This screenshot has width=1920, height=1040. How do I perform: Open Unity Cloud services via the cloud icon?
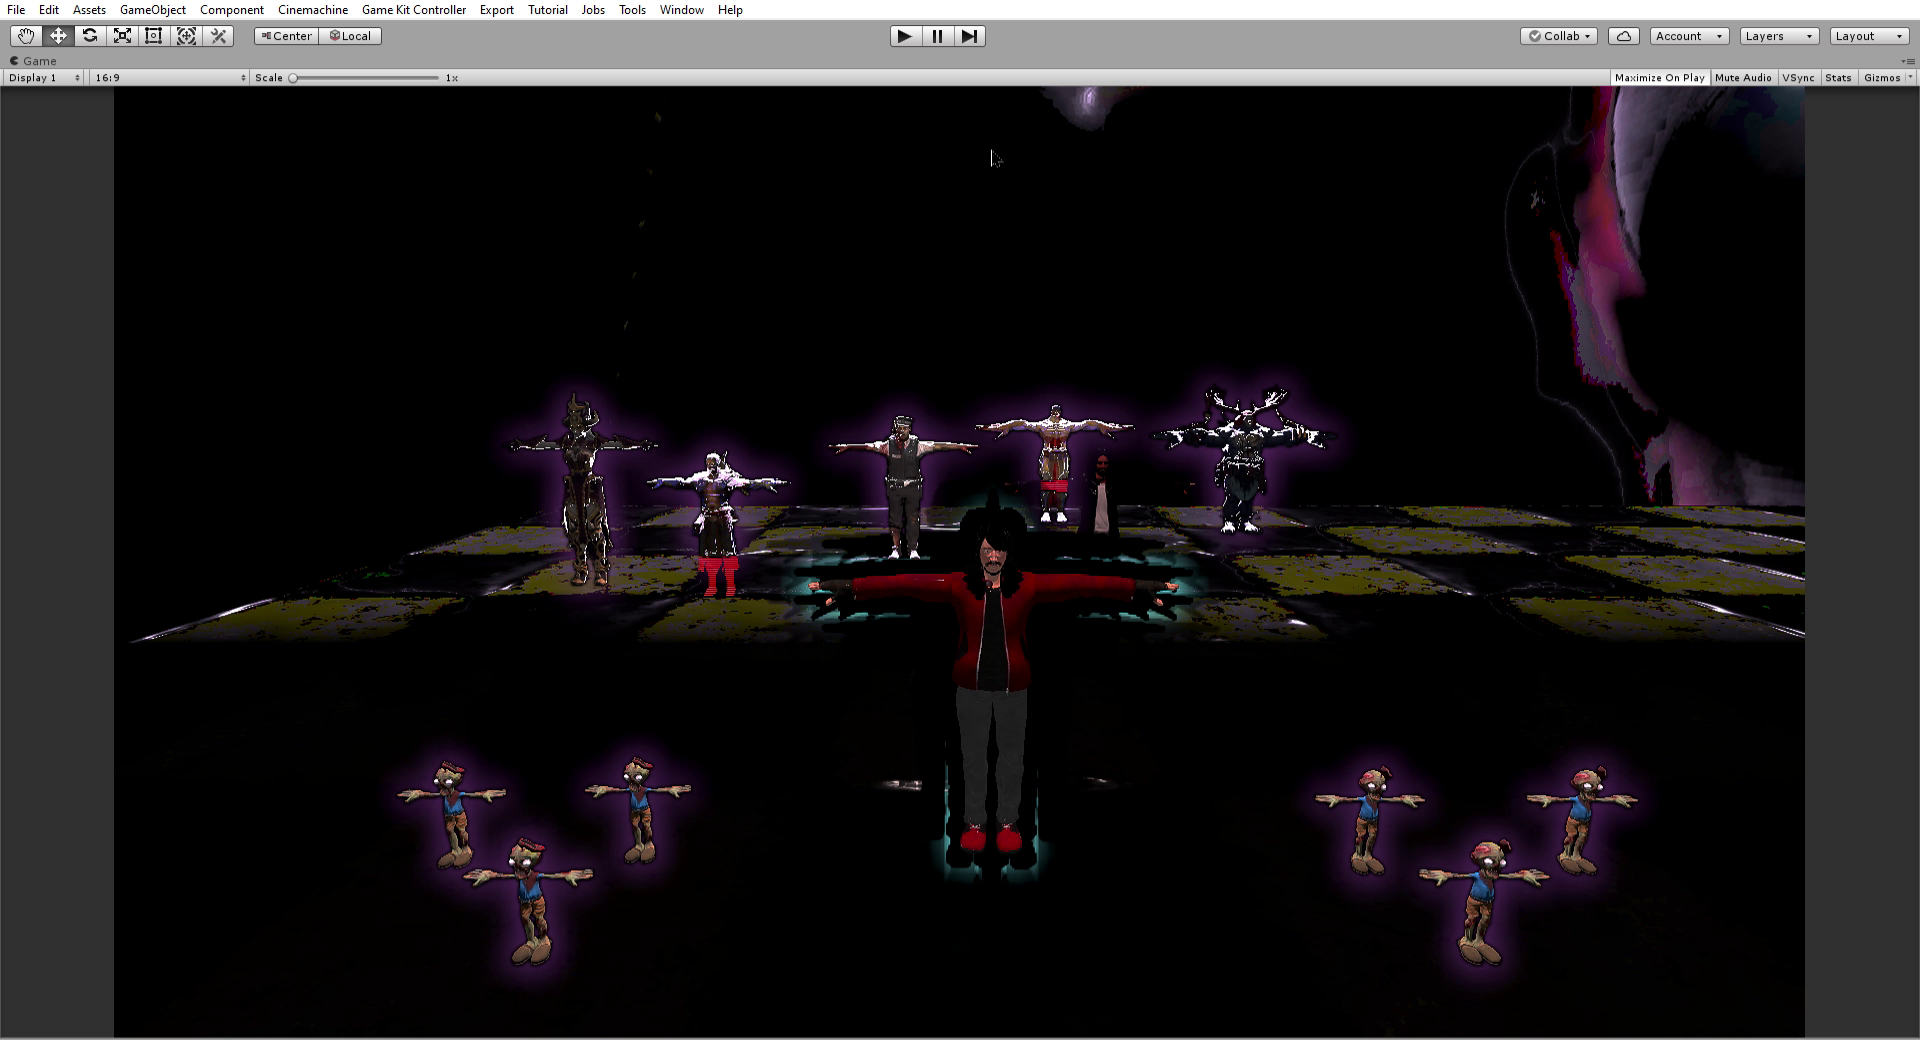tap(1623, 36)
